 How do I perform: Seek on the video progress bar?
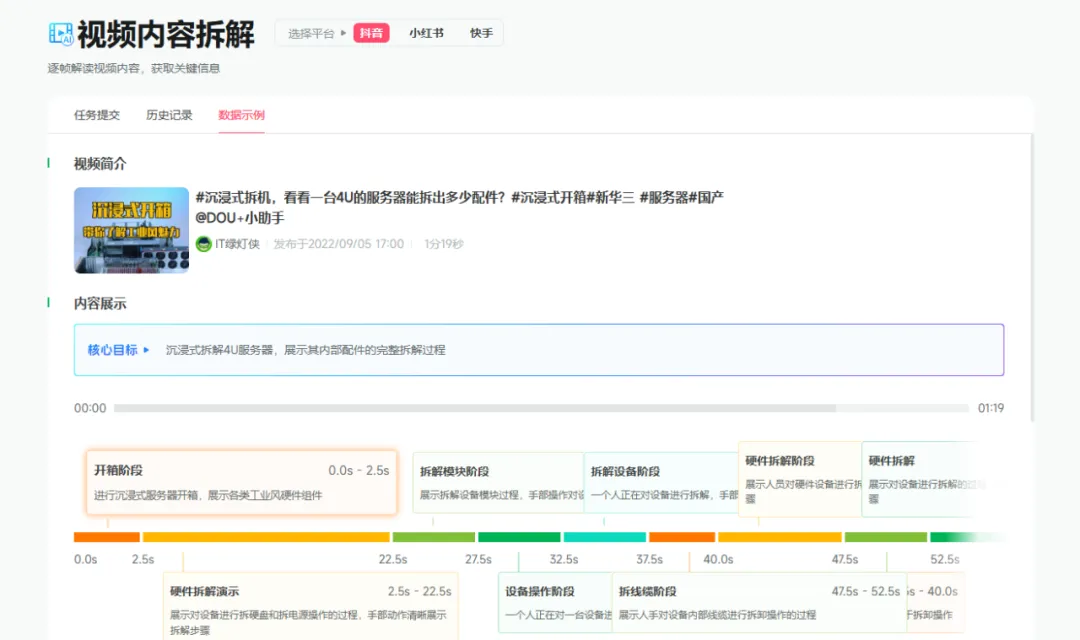[x=541, y=408]
